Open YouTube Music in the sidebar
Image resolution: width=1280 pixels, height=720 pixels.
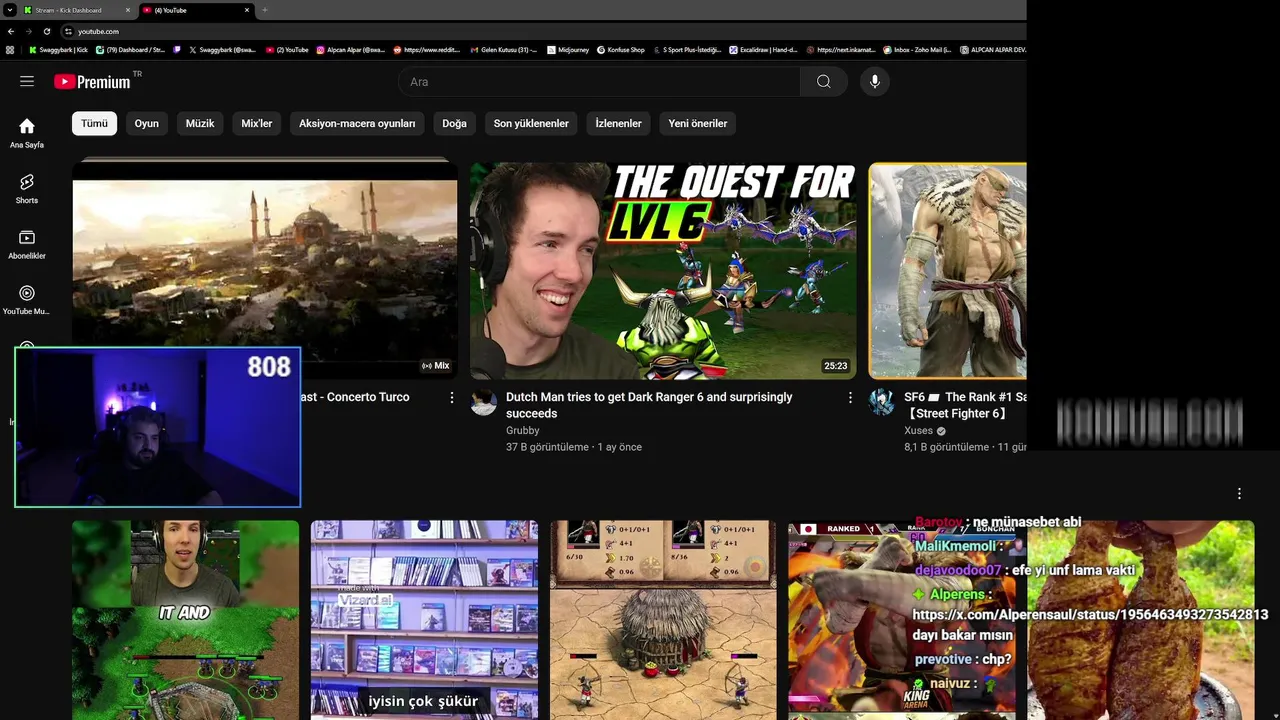click(27, 300)
